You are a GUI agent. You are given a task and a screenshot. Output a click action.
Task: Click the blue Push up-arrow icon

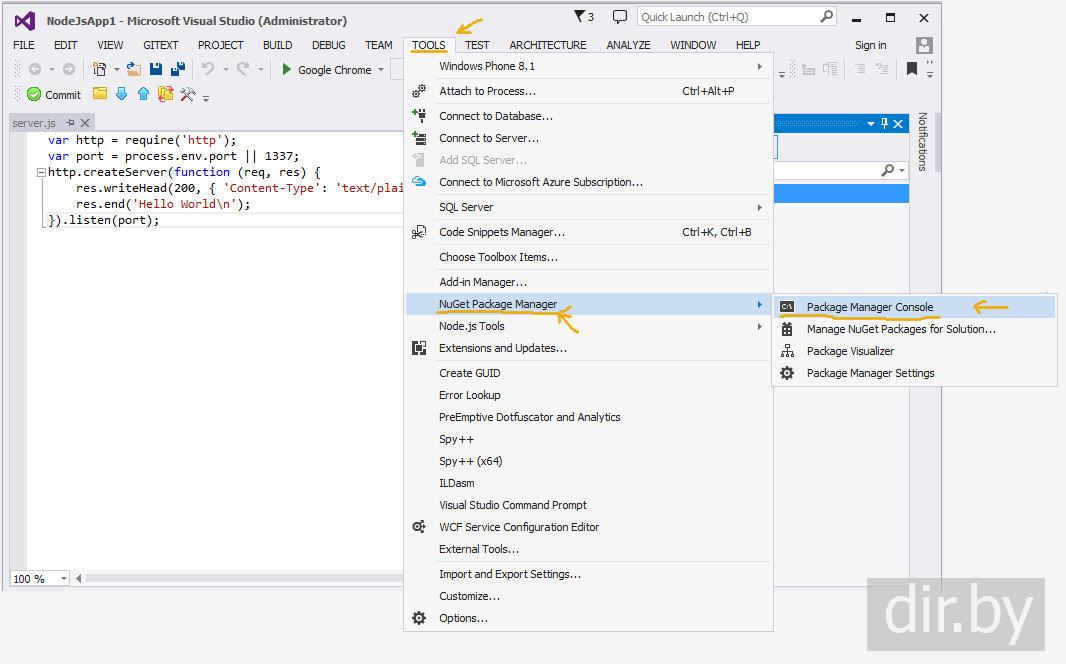pyautogui.click(x=143, y=94)
